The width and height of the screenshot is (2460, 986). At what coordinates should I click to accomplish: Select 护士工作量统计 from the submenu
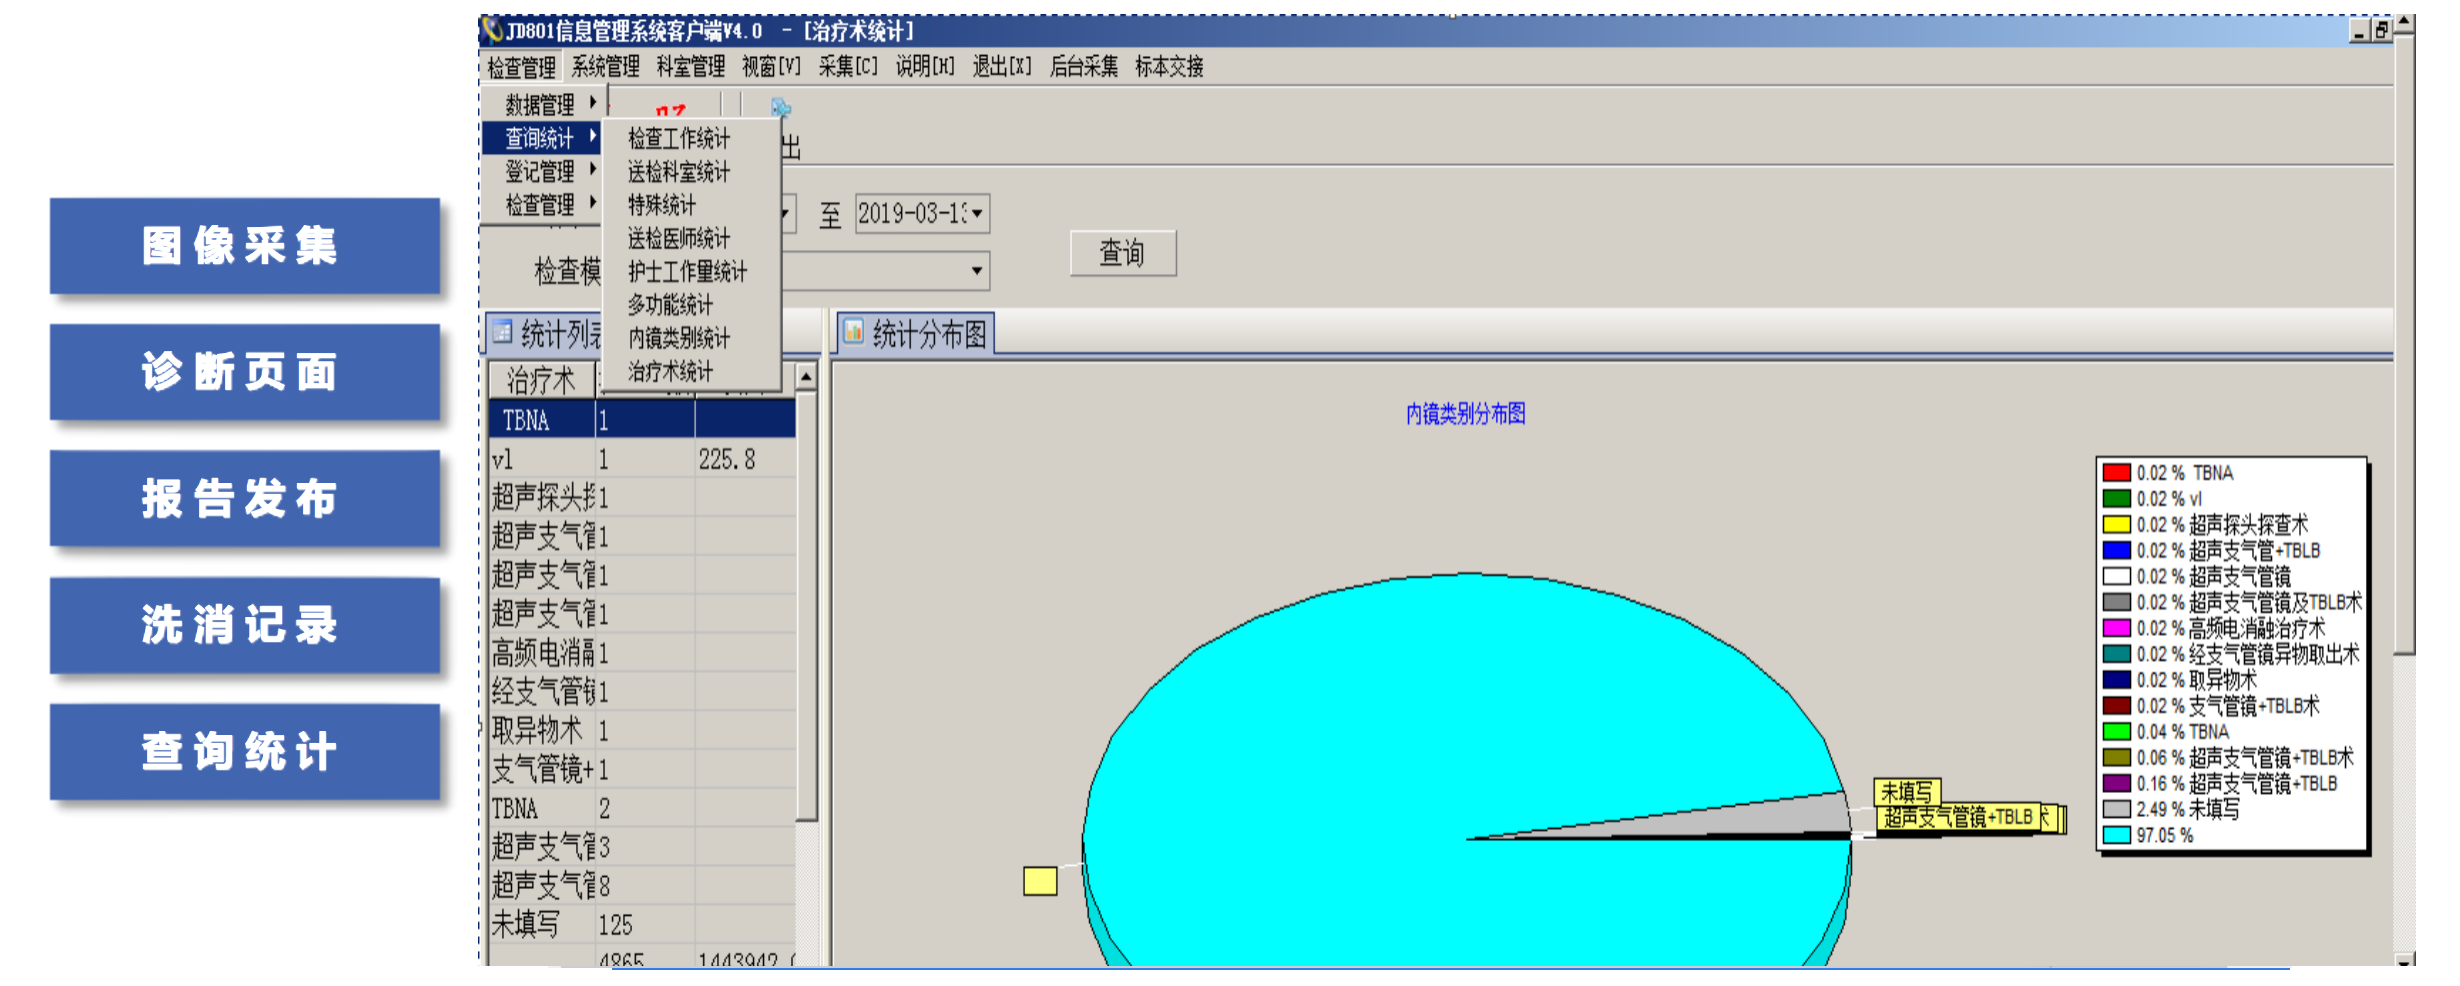click(688, 271)
